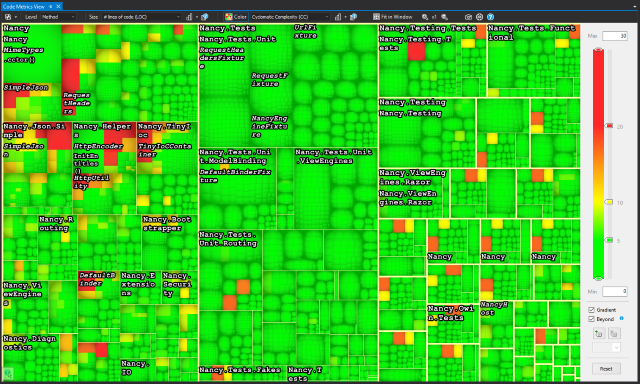Image resolution: width=640 pixels, height=384 pixels.
Task: Select the yellow threshold handle at 10
Action: click(609, 202)
